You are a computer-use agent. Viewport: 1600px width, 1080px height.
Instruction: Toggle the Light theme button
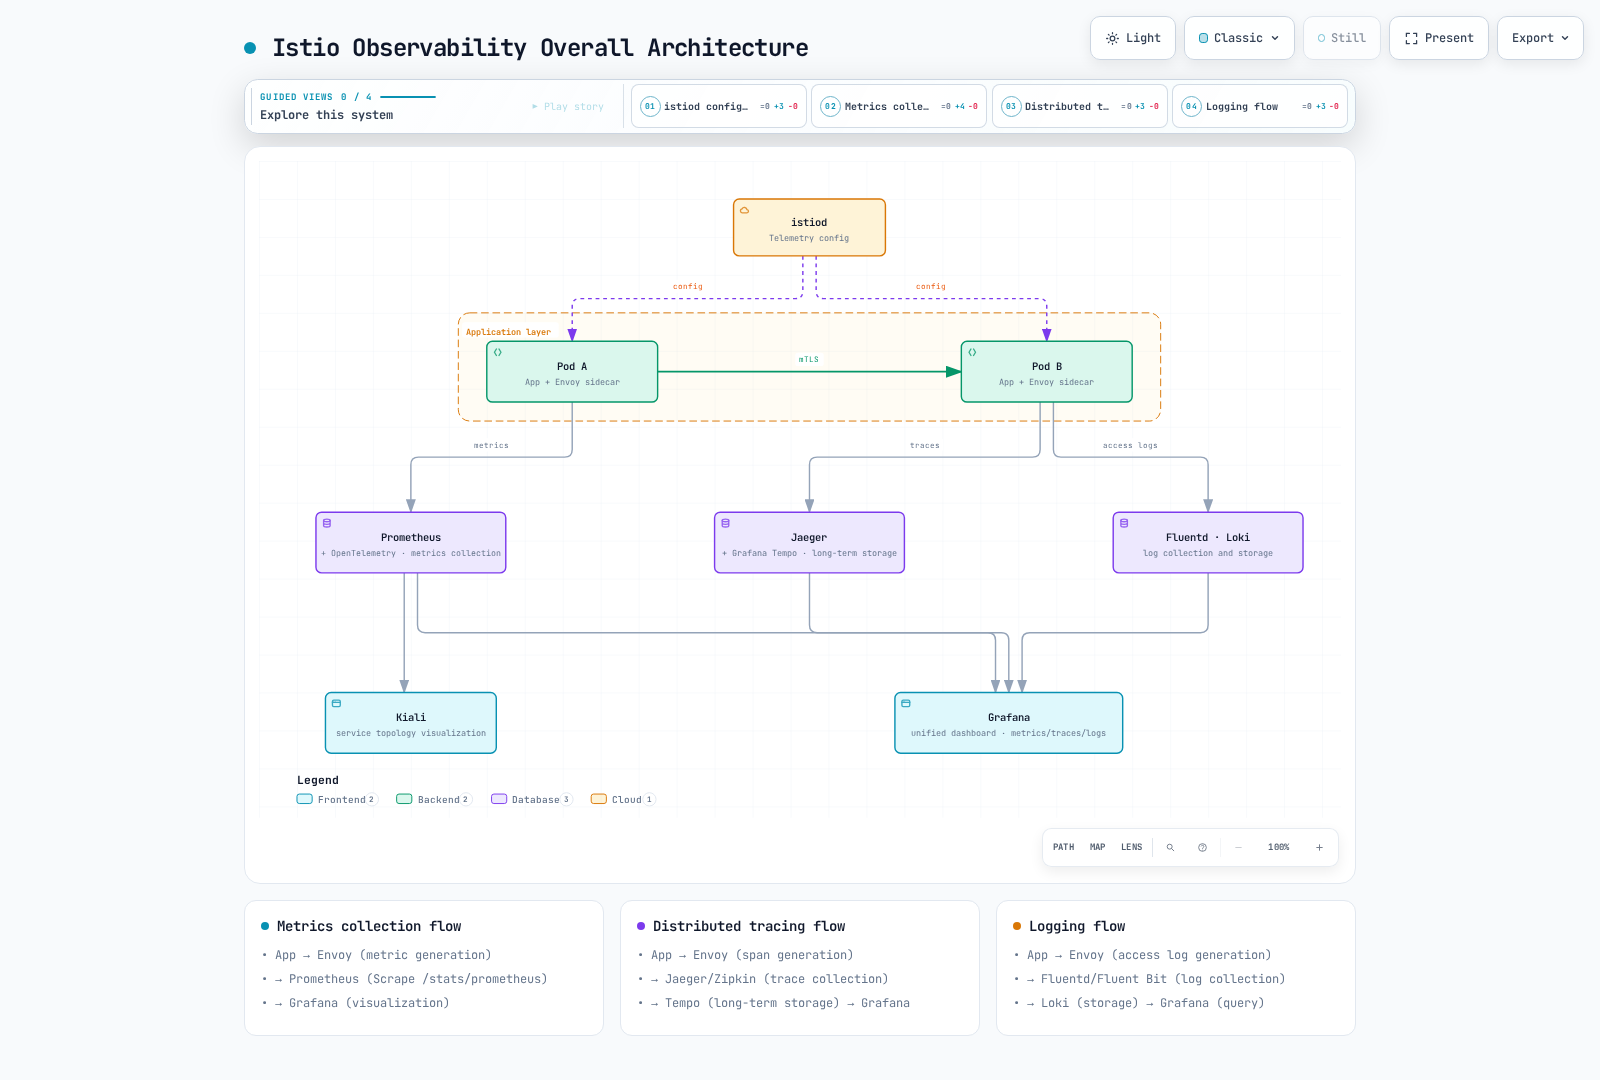click(x=1133, y=38)
